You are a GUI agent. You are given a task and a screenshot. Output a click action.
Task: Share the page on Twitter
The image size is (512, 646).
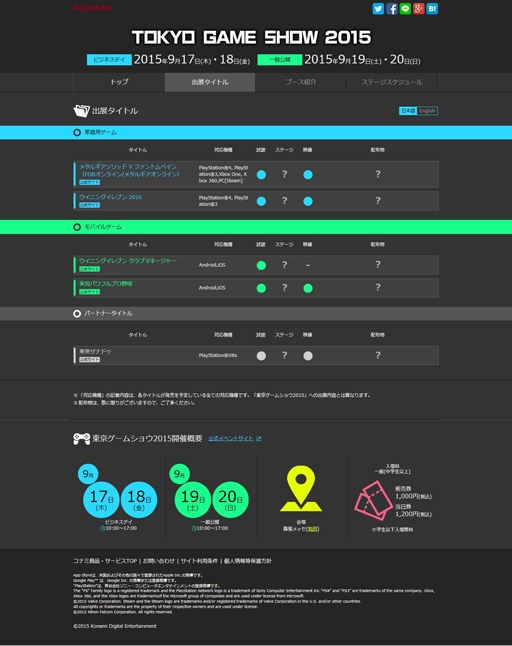pos(378,9)
